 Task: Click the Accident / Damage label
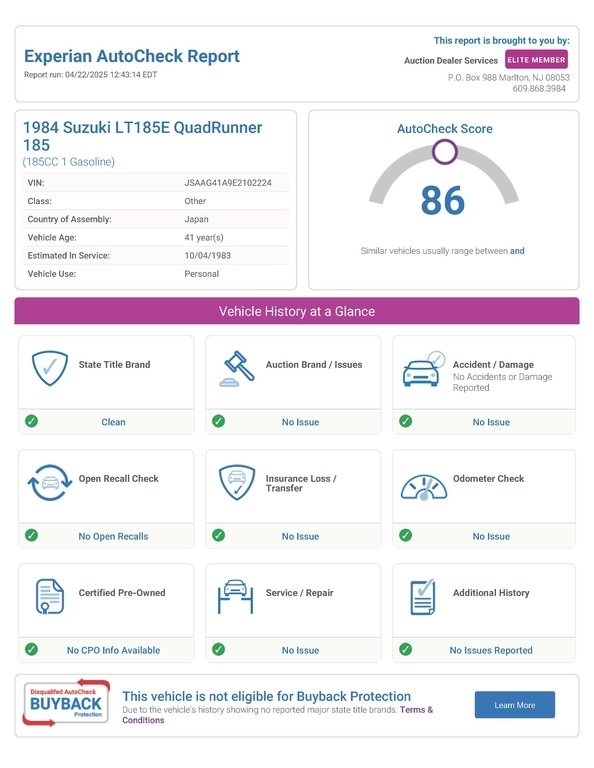tap(493, 364)
